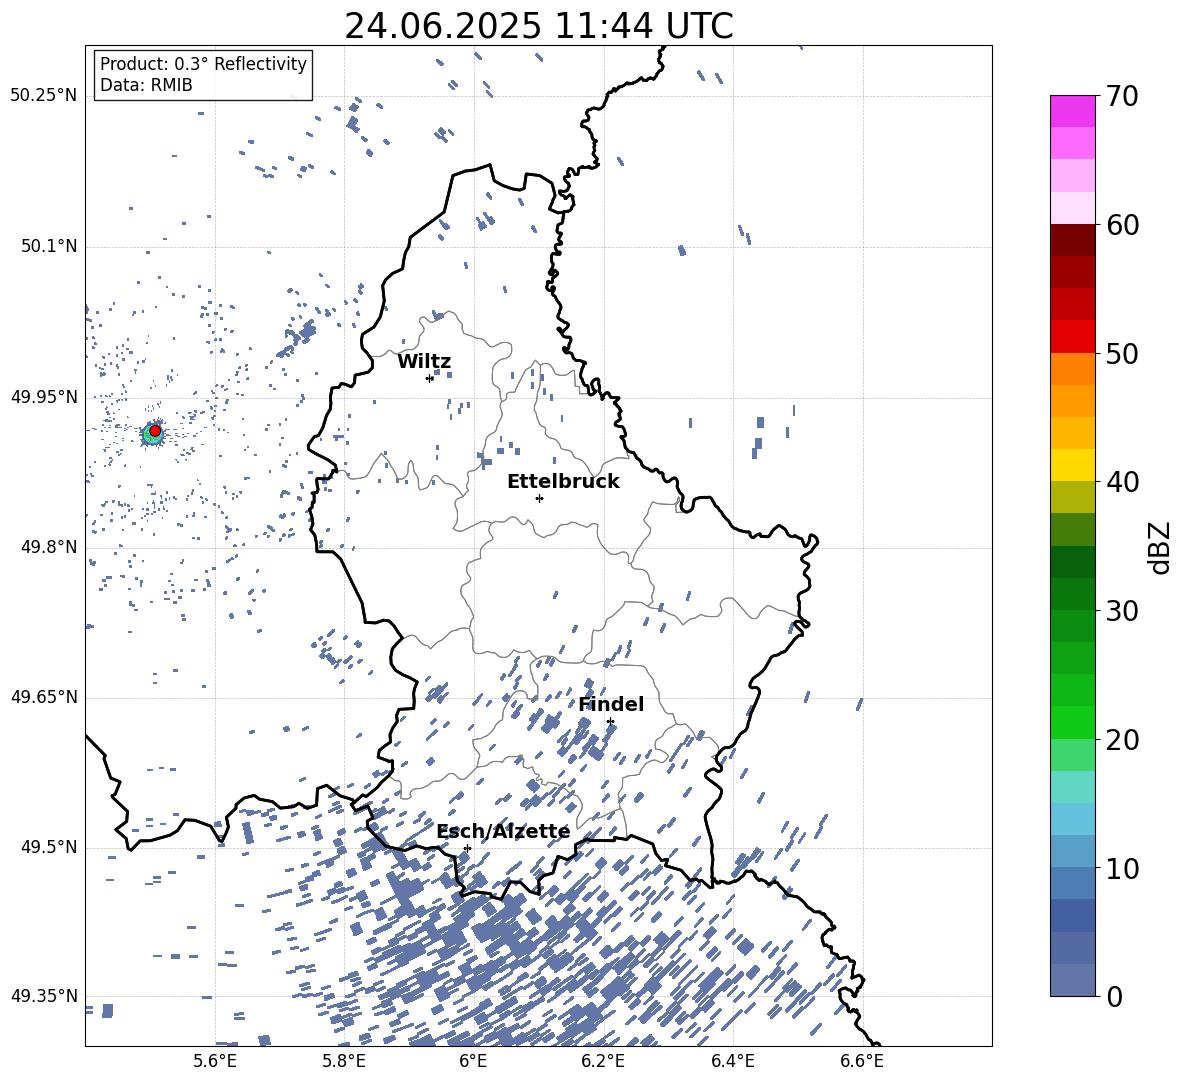Click the 20 tick label on colorbar

1122,740
